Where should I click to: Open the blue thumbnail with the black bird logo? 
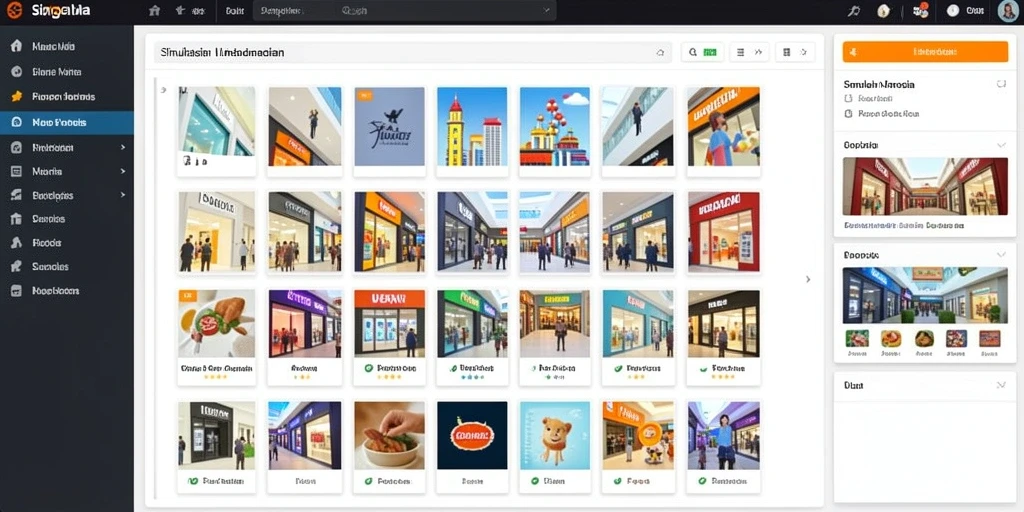point(389,127)
